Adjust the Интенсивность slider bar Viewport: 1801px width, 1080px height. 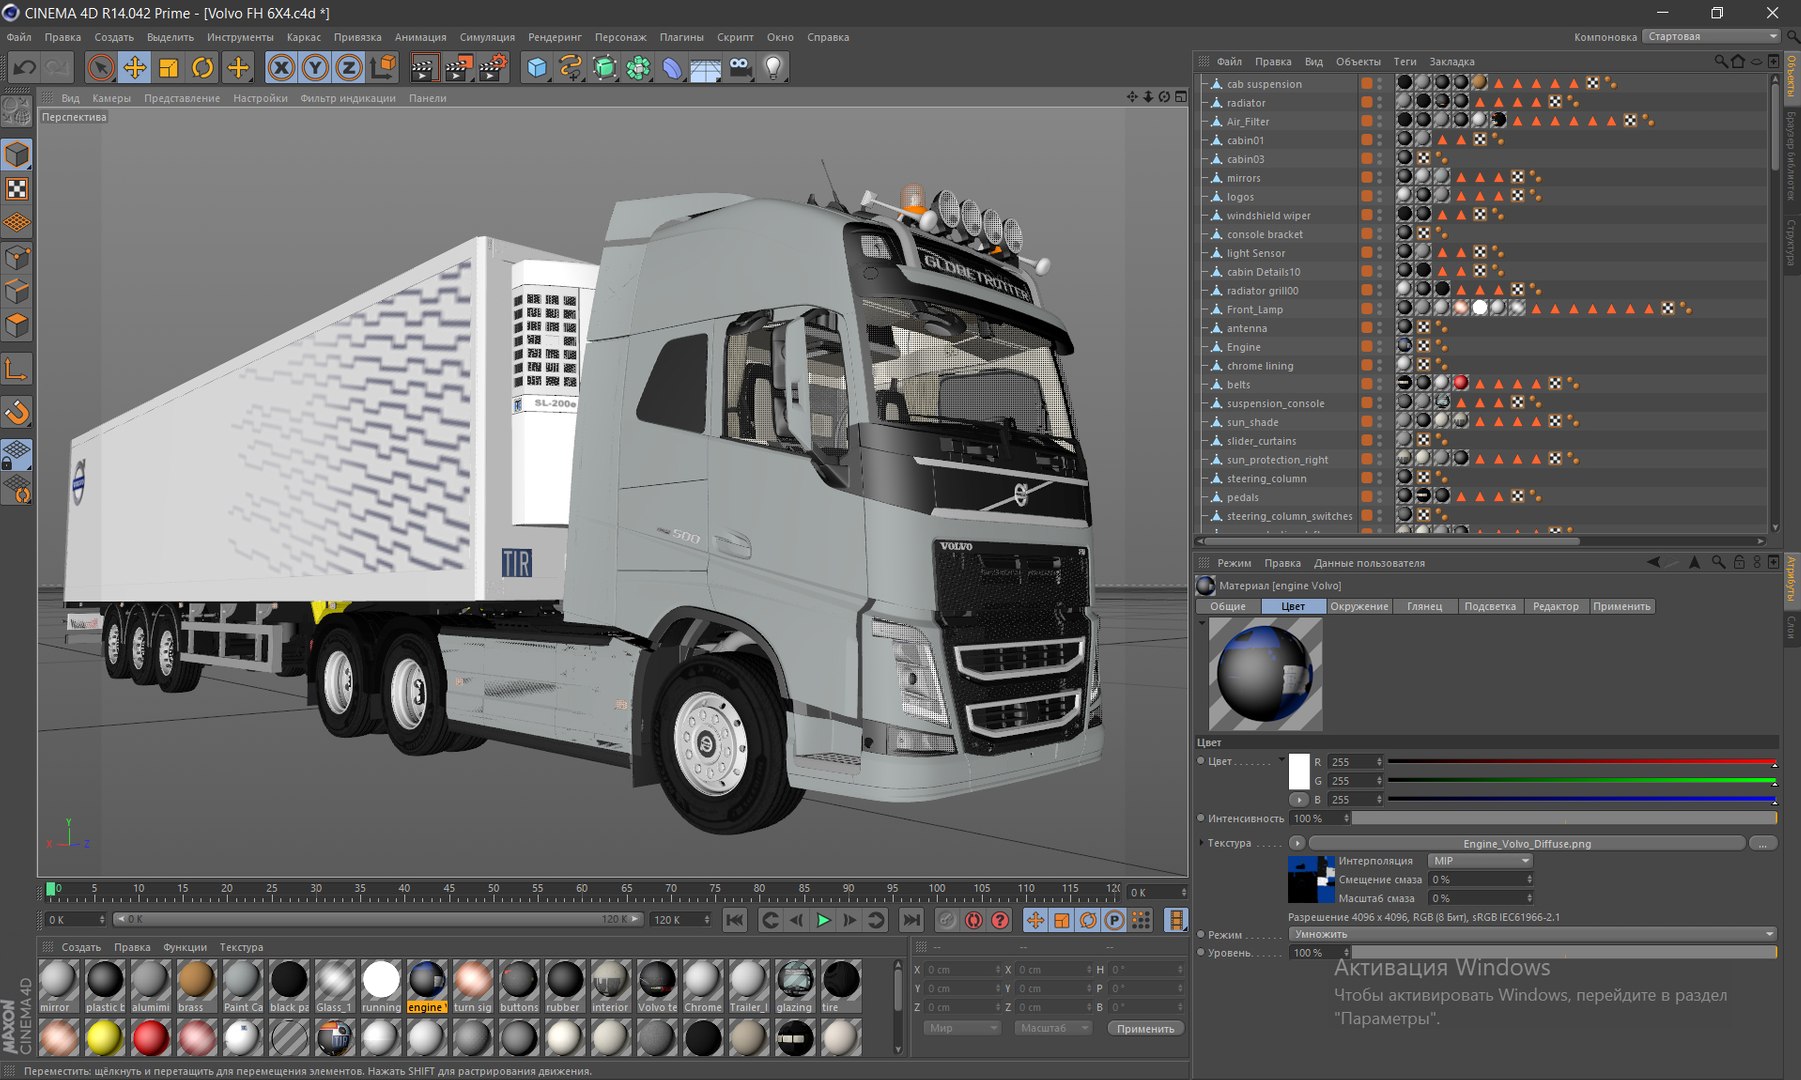click(x=1564, y=818)
